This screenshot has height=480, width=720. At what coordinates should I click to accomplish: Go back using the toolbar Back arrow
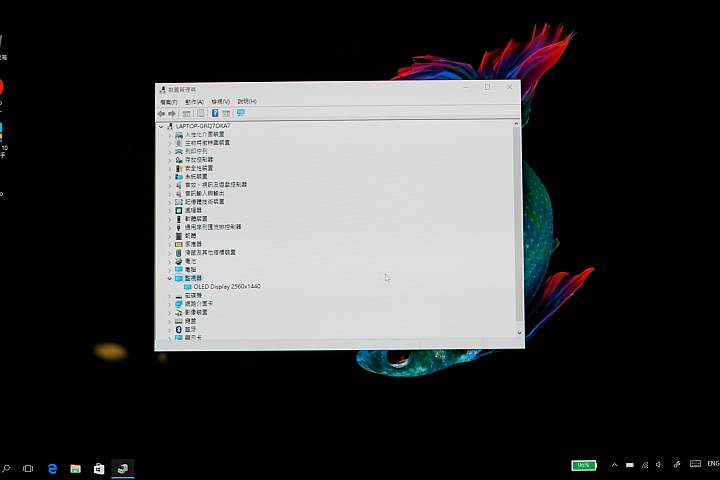[161, 113]
